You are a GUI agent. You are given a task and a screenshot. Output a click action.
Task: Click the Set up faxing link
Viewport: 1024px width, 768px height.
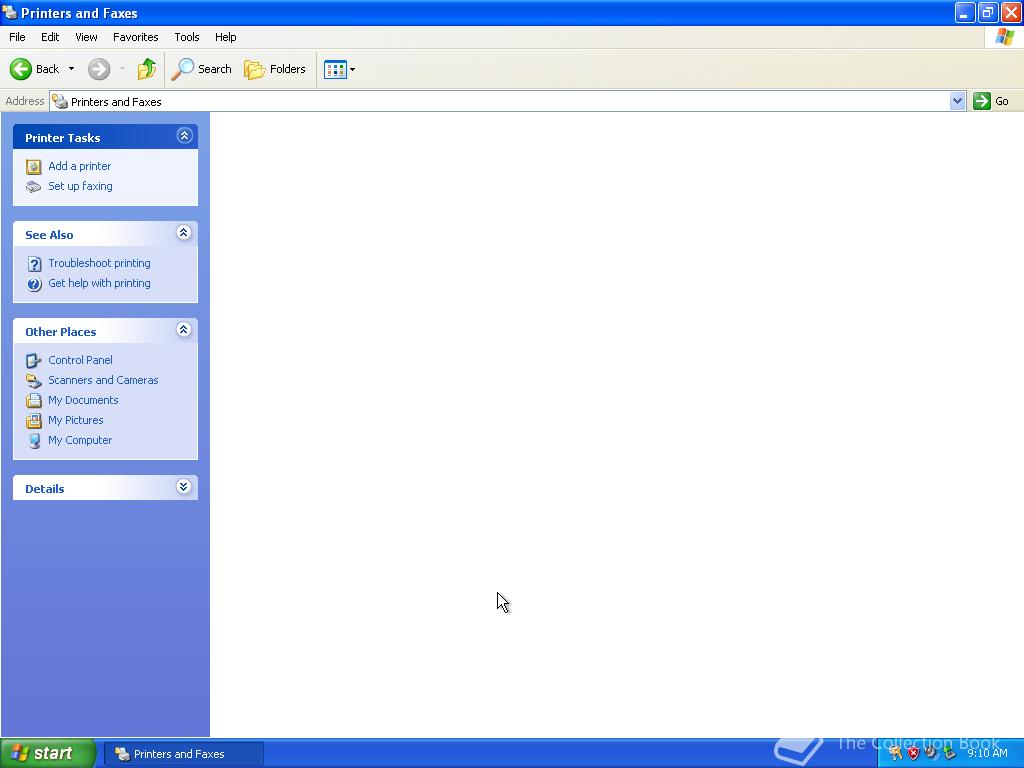pos(80,186)
